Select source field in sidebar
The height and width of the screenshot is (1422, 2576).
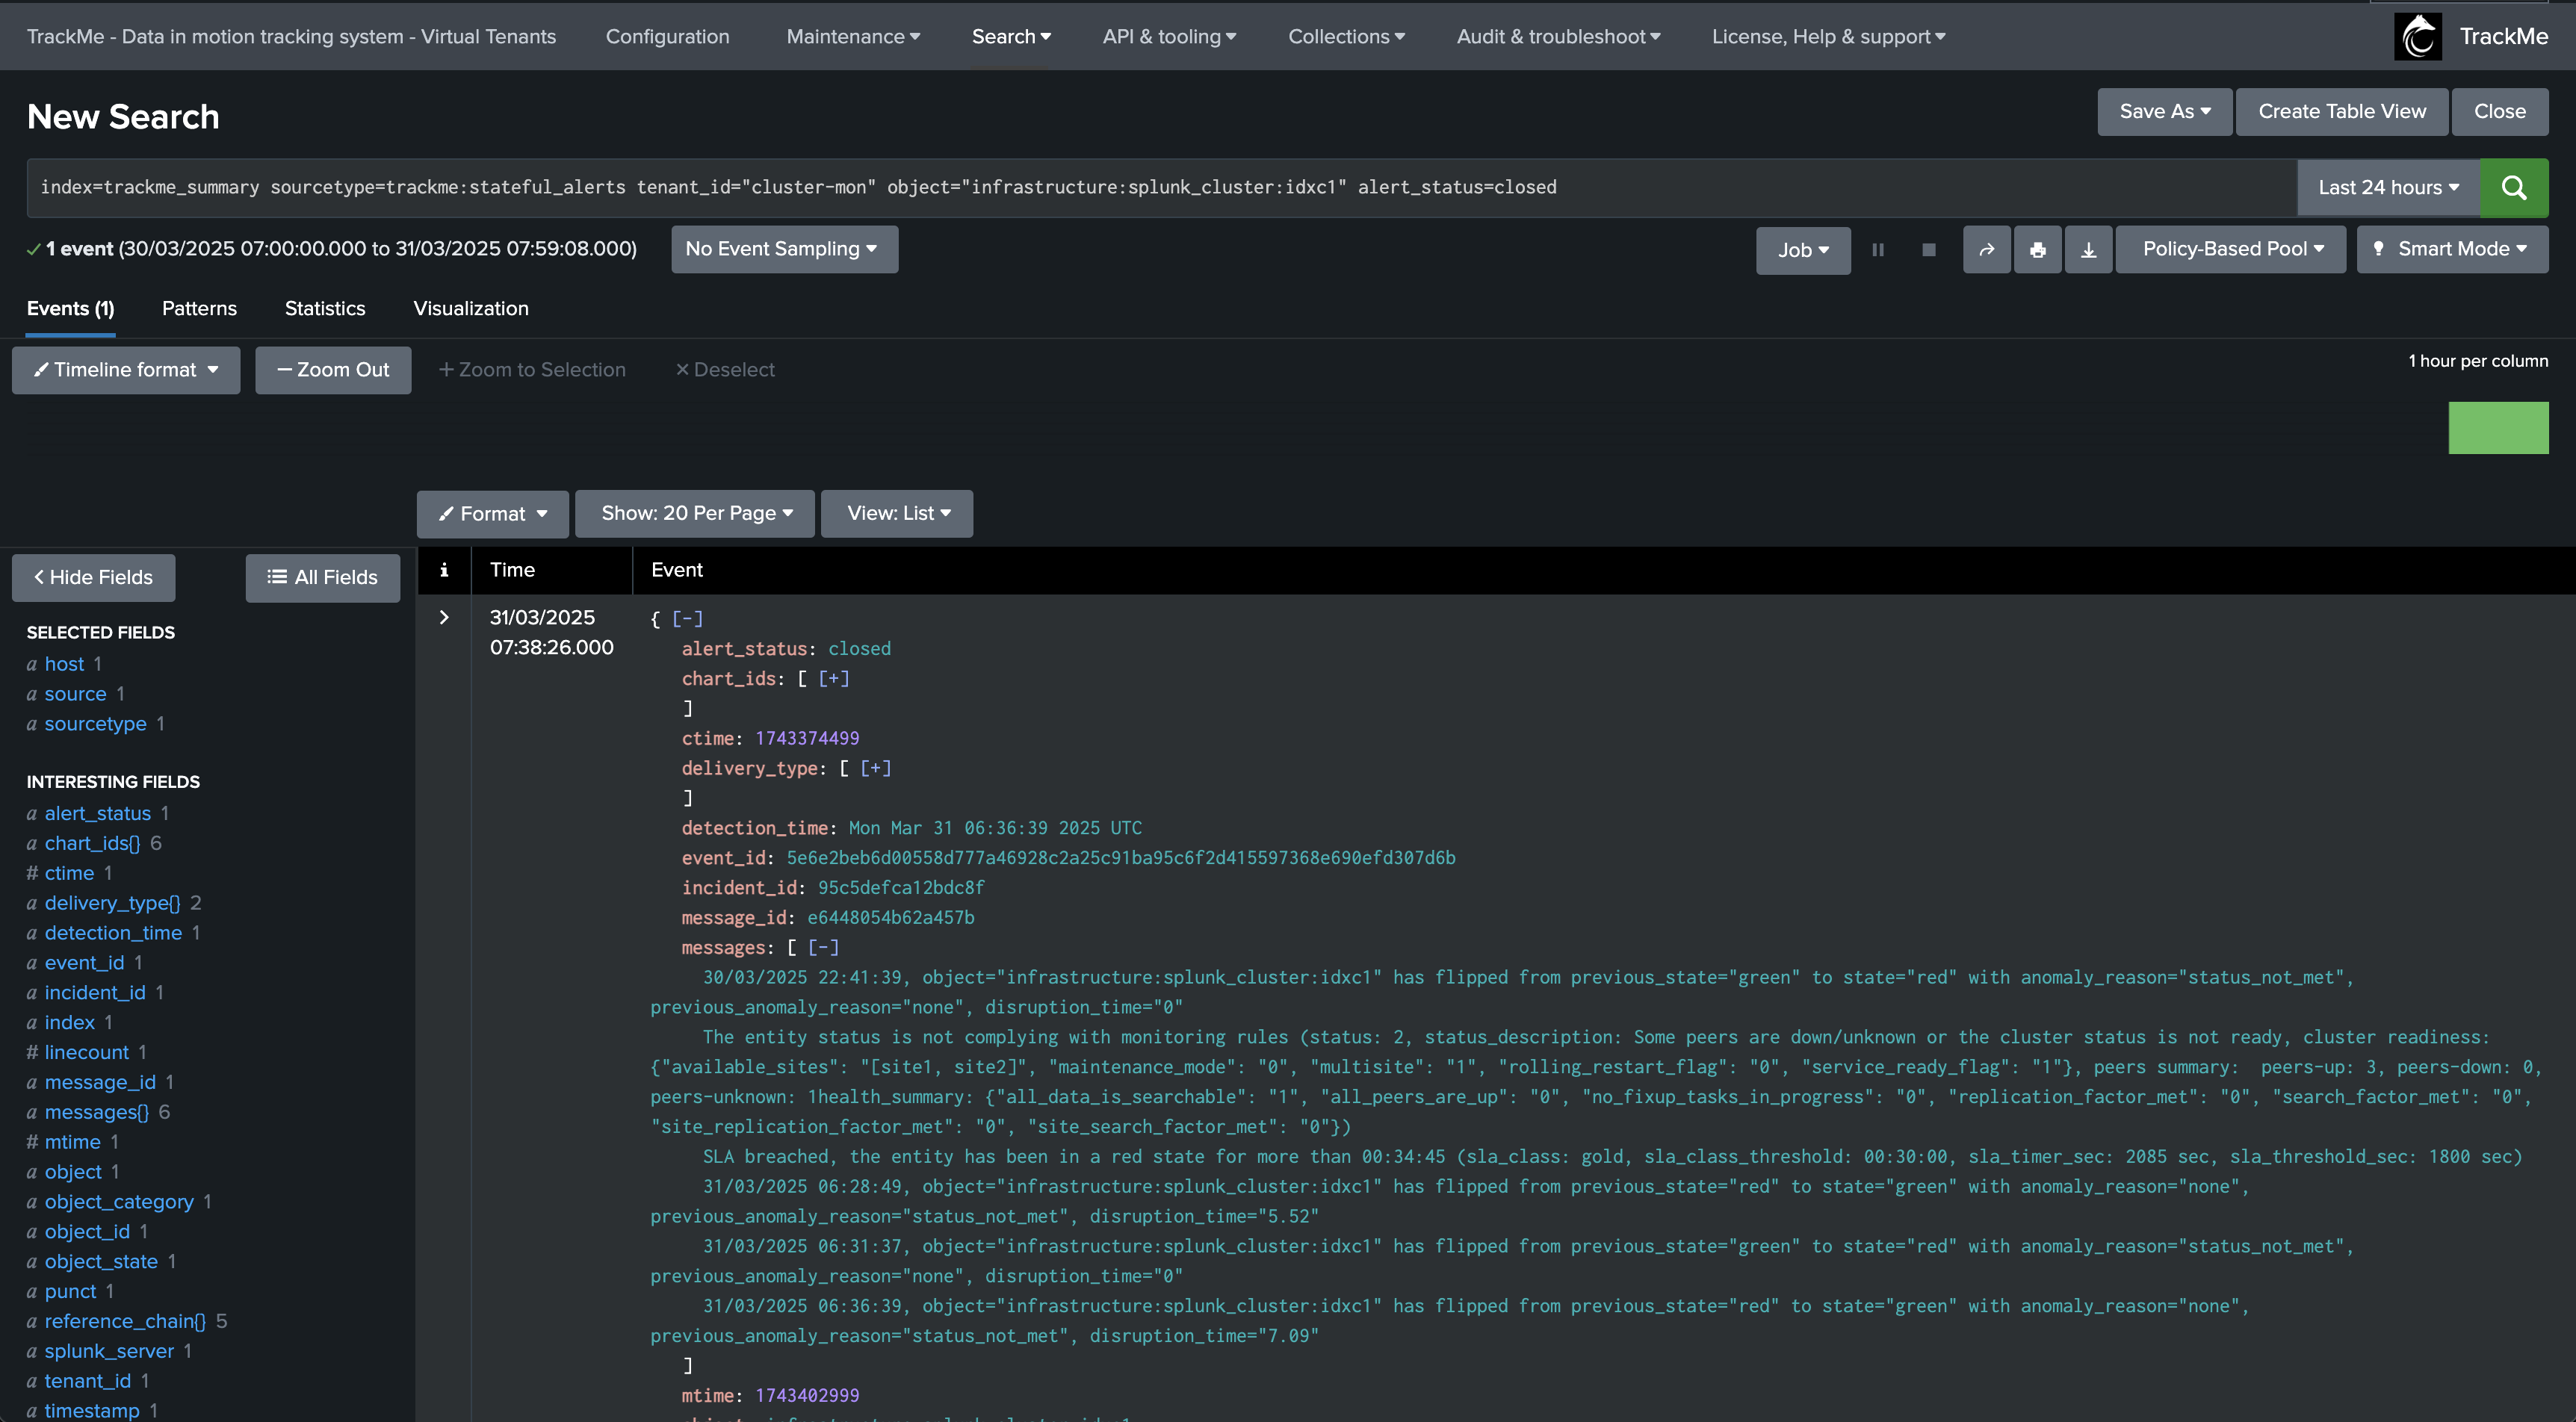(75, 694)
